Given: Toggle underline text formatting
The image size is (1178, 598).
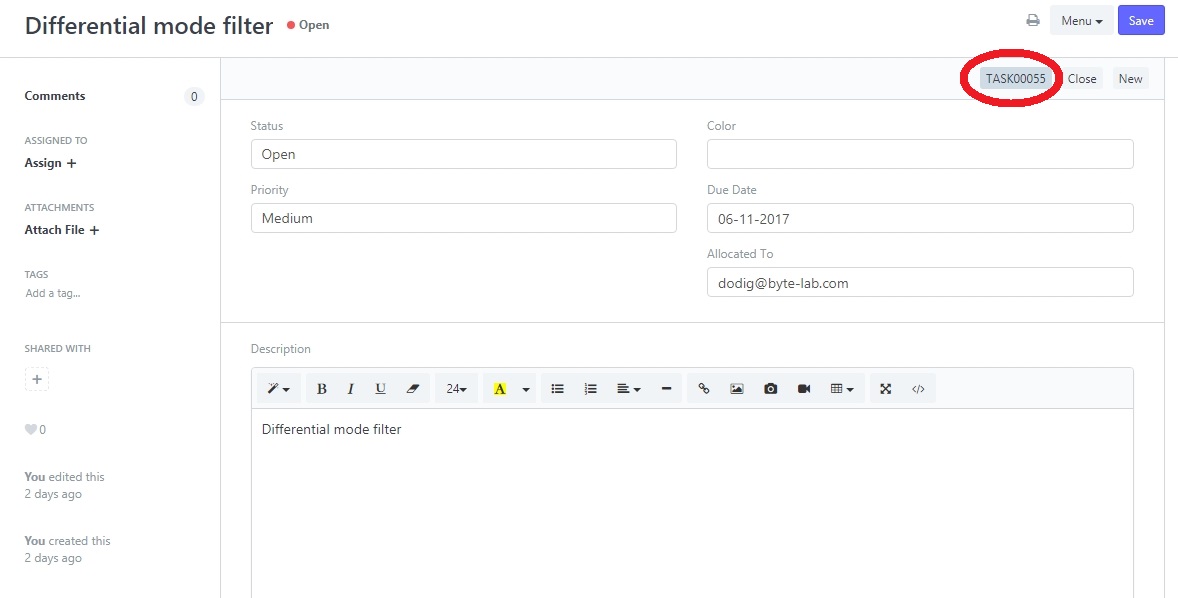Looking at the screenshot, I should (x=380, y=389).
